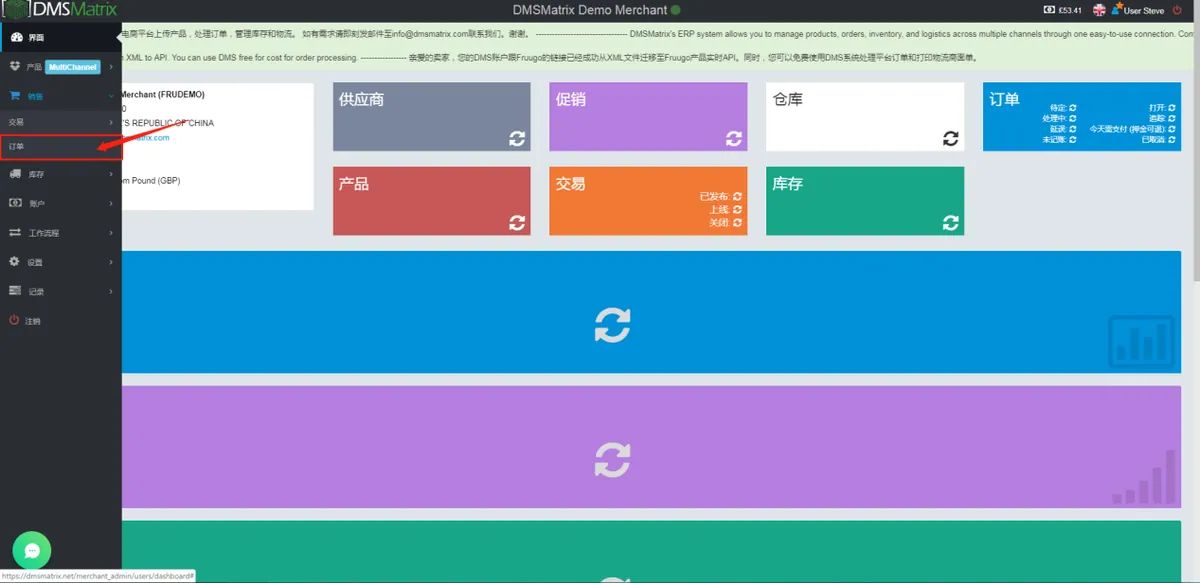Click the bar chart icon in blue panel
The height and width of the screenshot is (583, 1200).
1141,340
